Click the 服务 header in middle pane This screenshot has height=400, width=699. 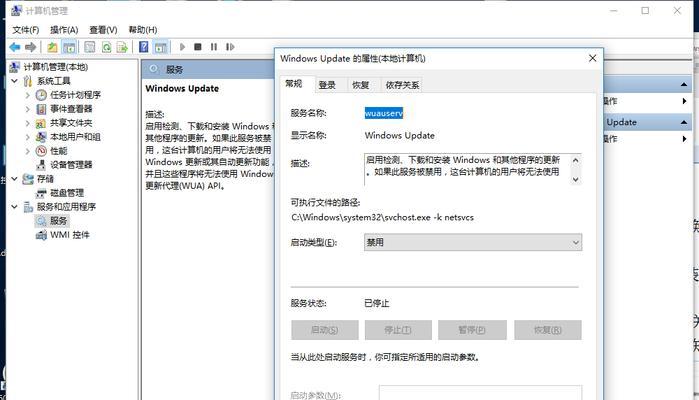click(174, 70)
